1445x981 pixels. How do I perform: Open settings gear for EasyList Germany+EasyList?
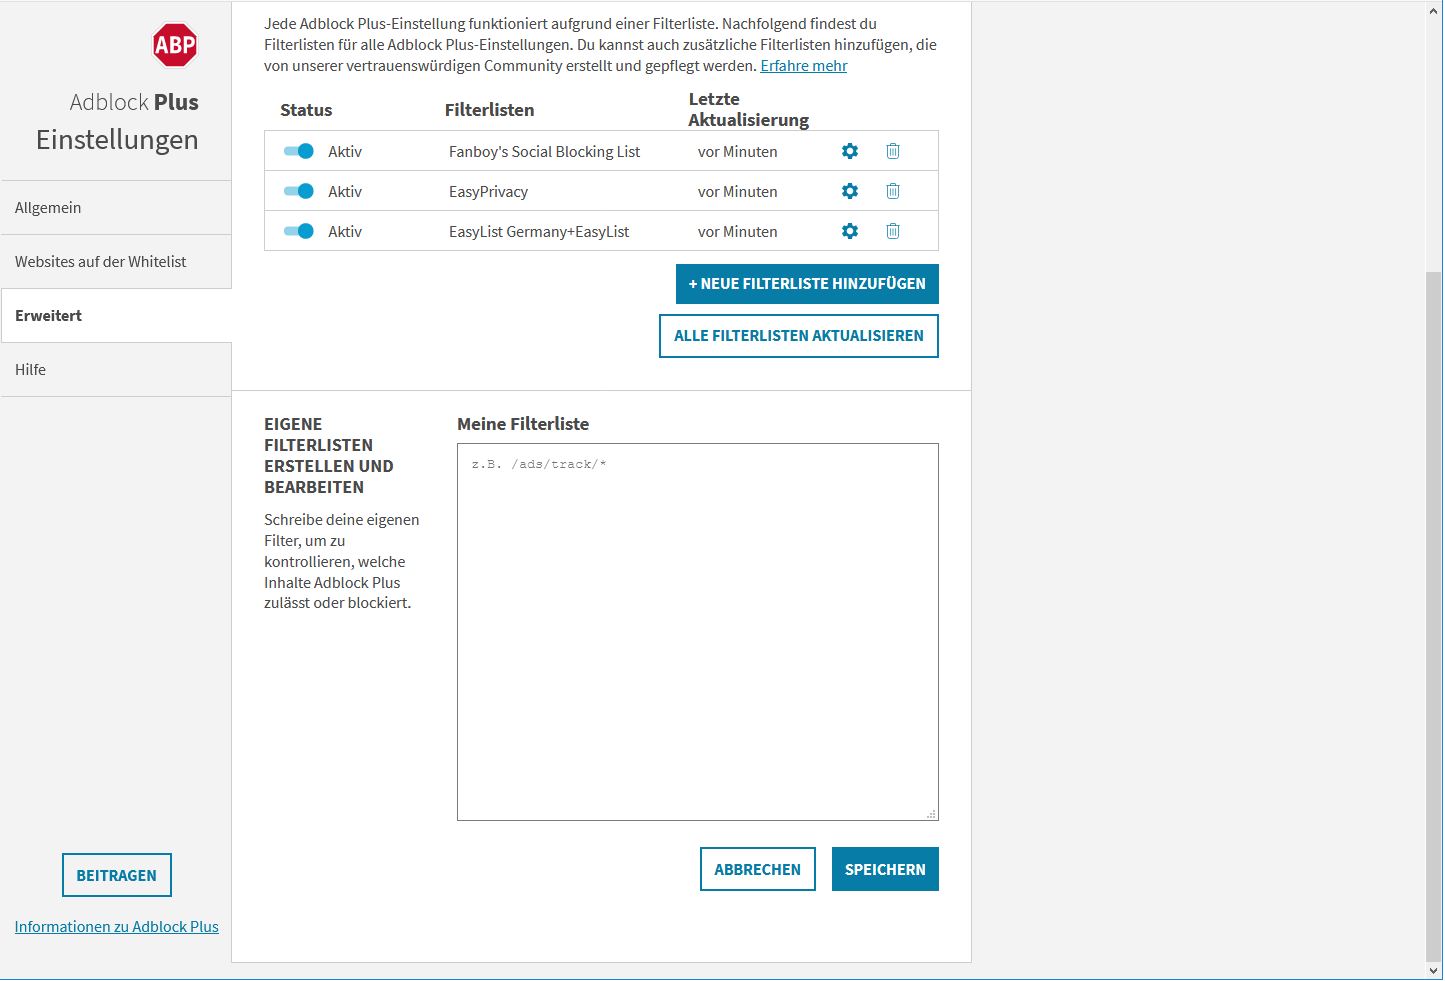850,231
